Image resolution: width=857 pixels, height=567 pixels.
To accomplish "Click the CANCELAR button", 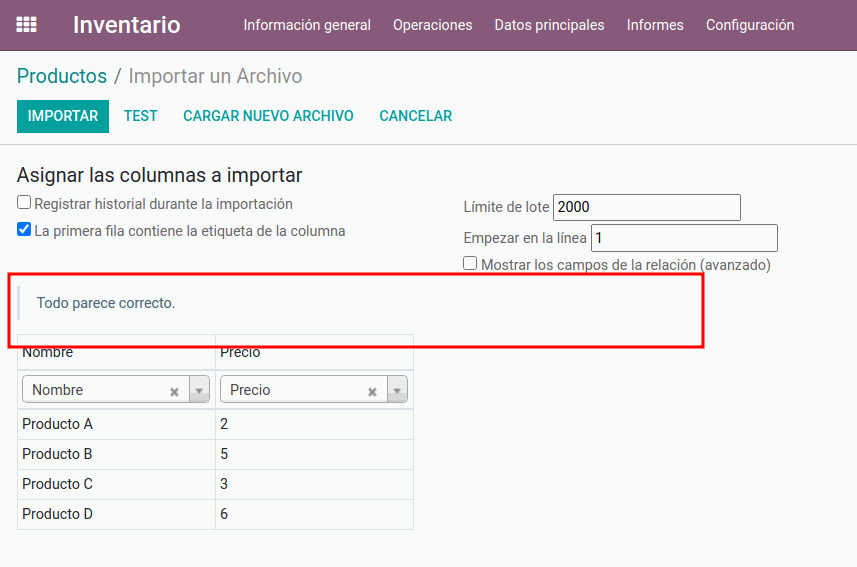I will tap(416, 116).
